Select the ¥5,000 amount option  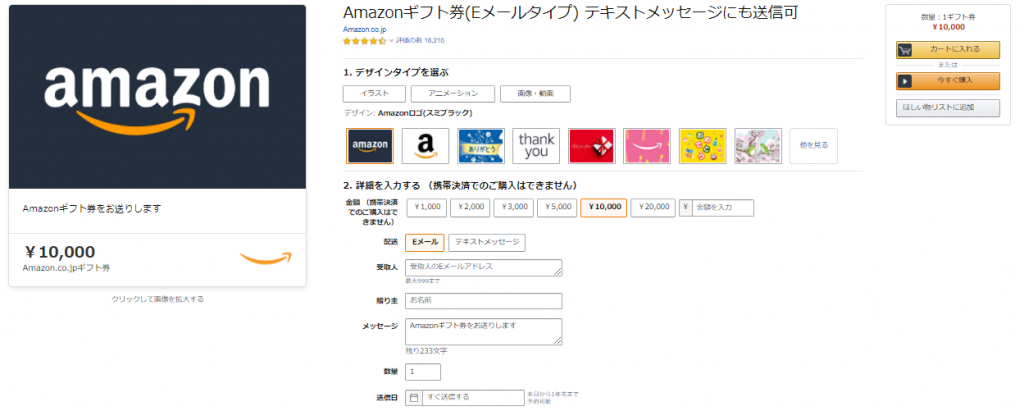(x=557, y=207)
